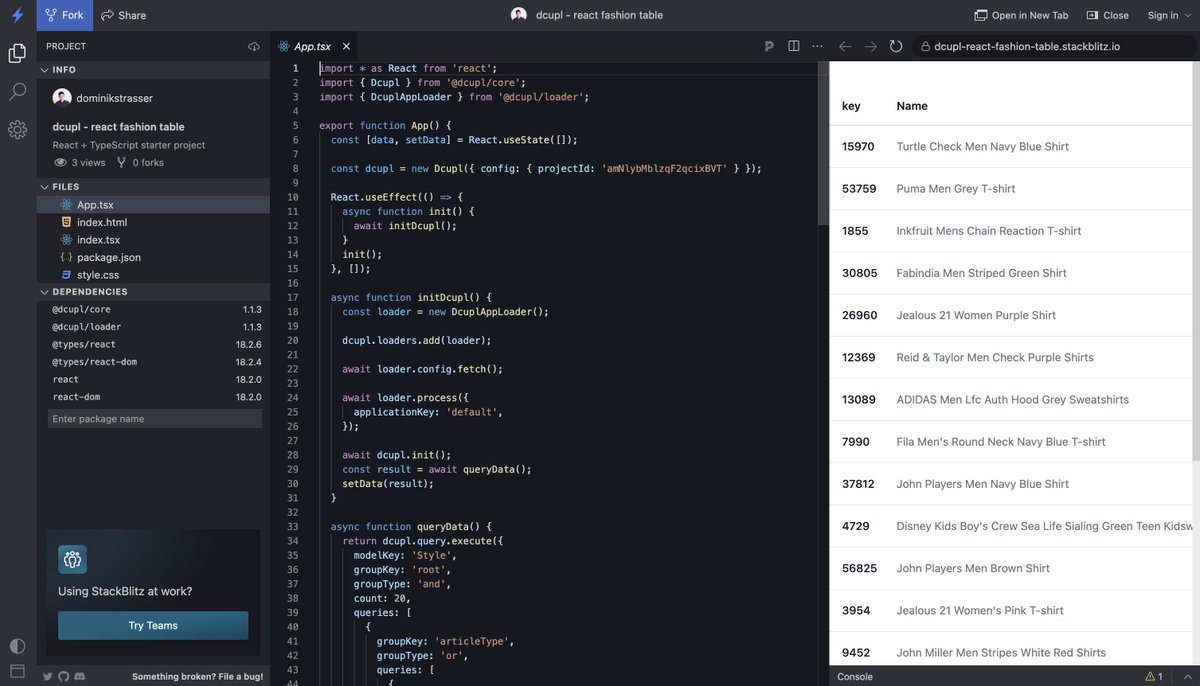Close the App.tsx editor tab
The image size is (1200, 686).
347,46
